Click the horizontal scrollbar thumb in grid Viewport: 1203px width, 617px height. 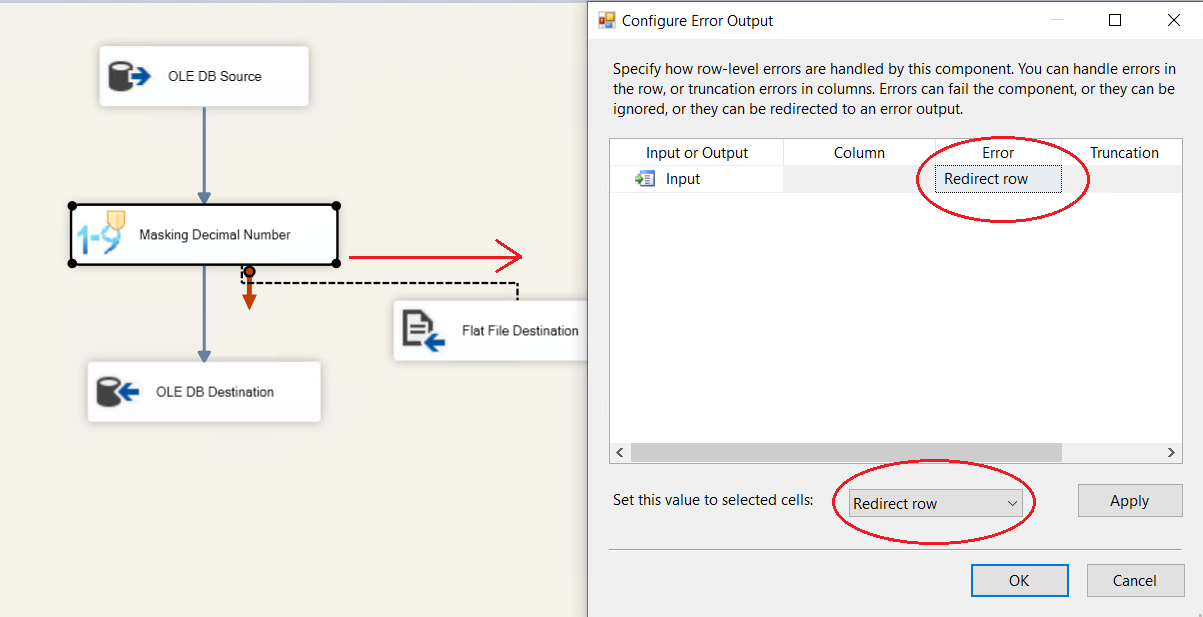[x=845, y=453]
